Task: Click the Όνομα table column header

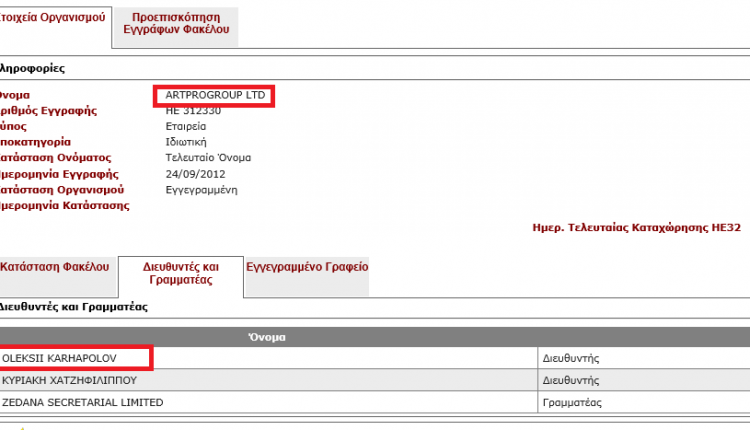Action: 267,337
